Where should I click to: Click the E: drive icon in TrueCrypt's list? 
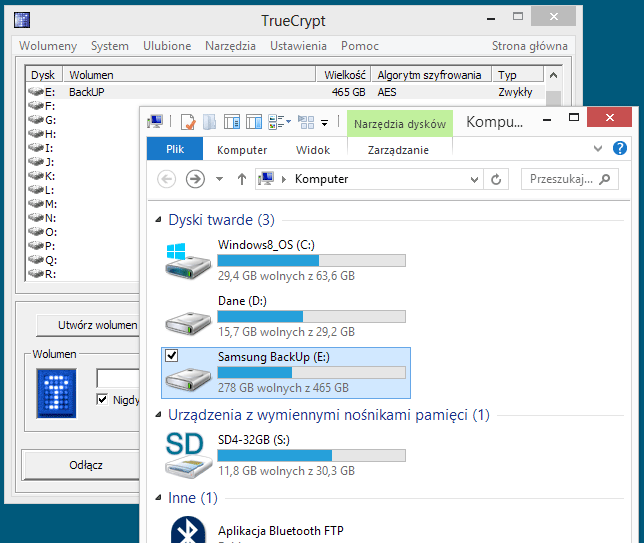coord(36,91)
